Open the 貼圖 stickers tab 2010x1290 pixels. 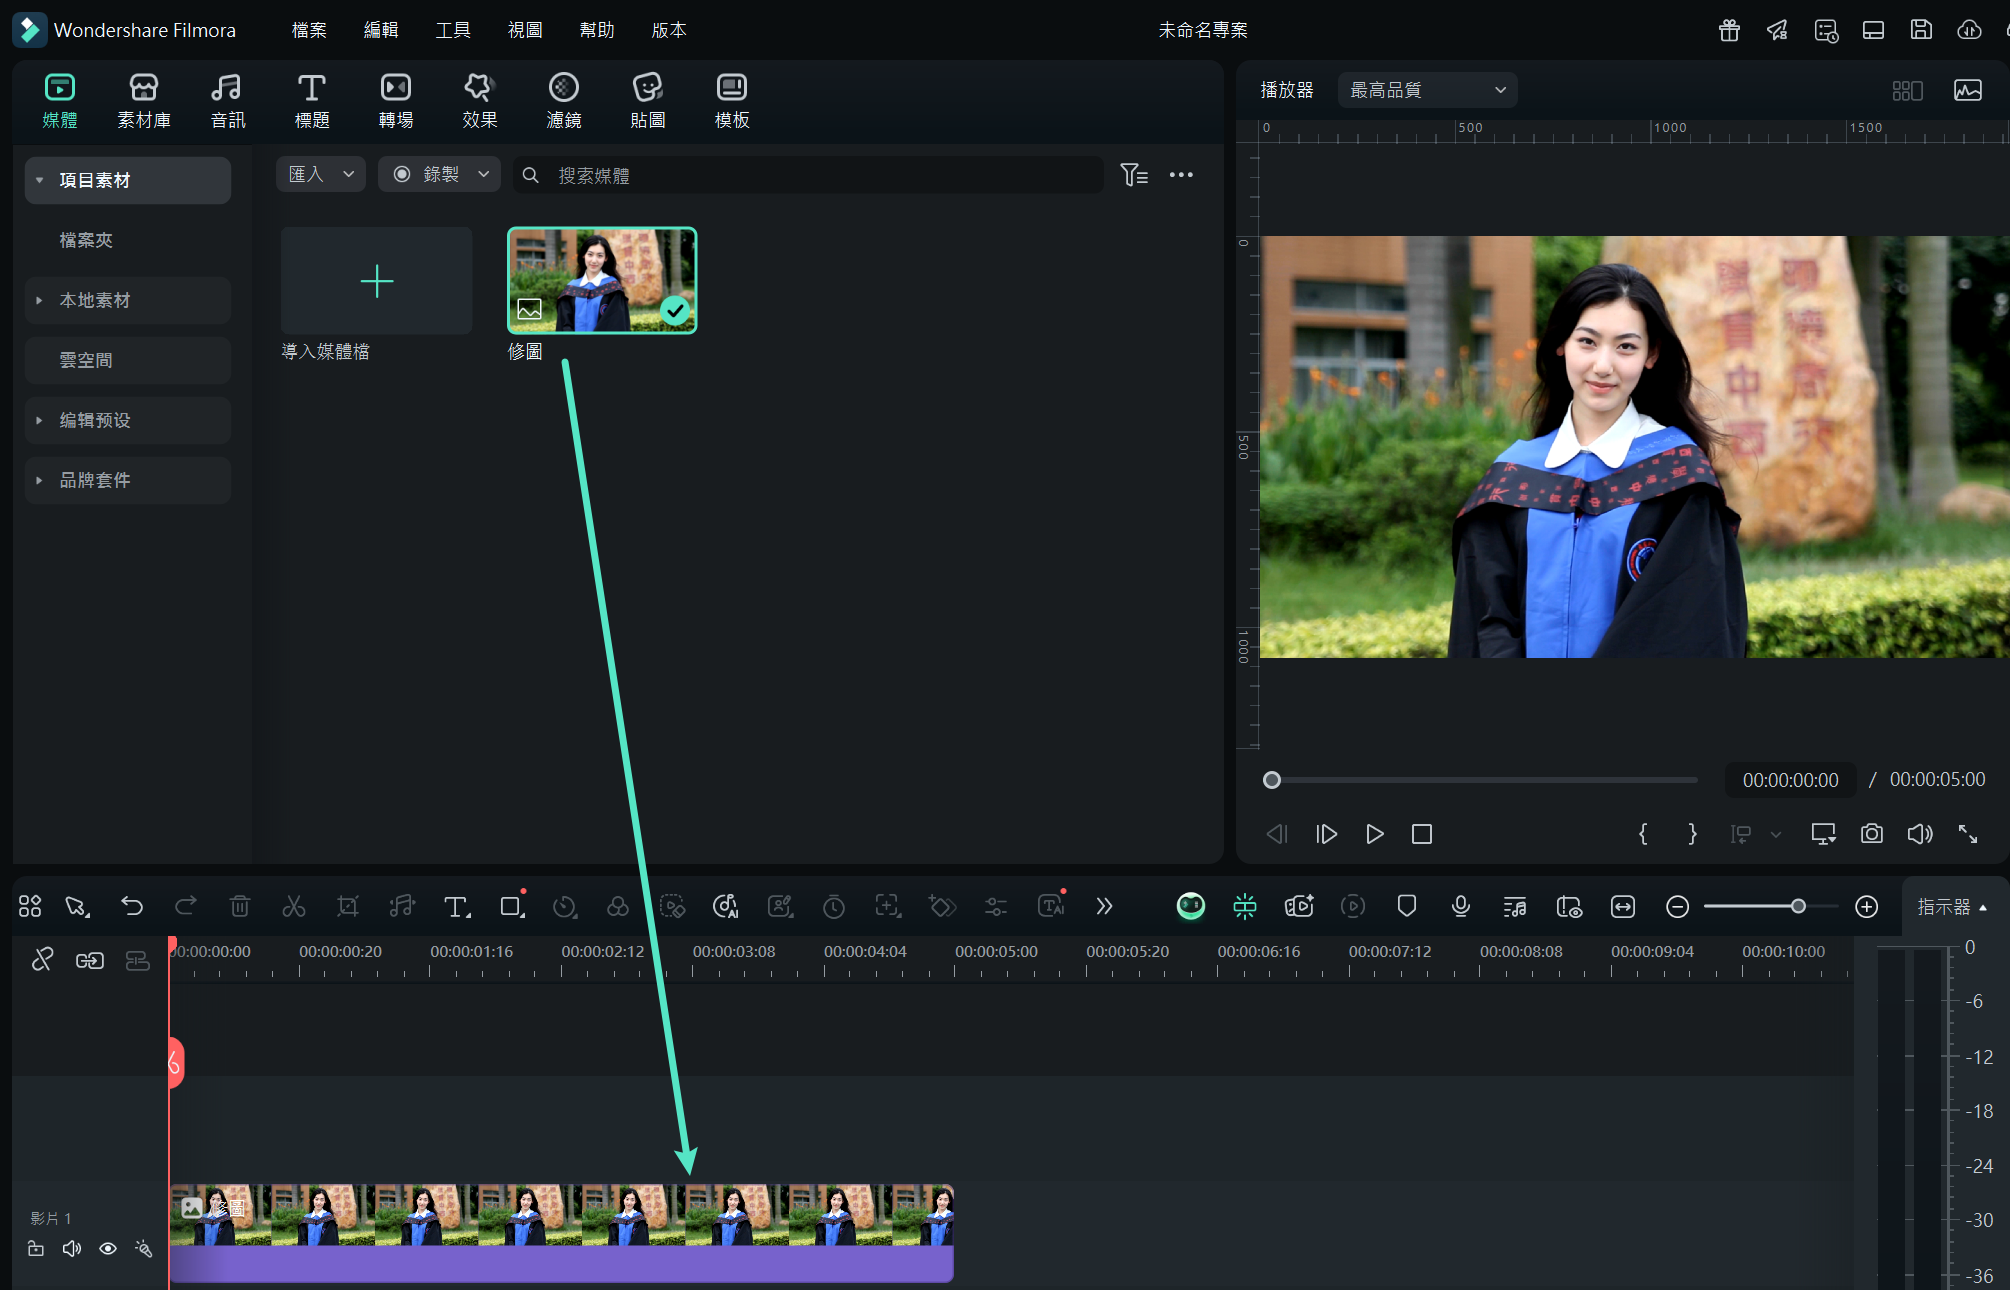pyautogui.click(x=648, y=101)
